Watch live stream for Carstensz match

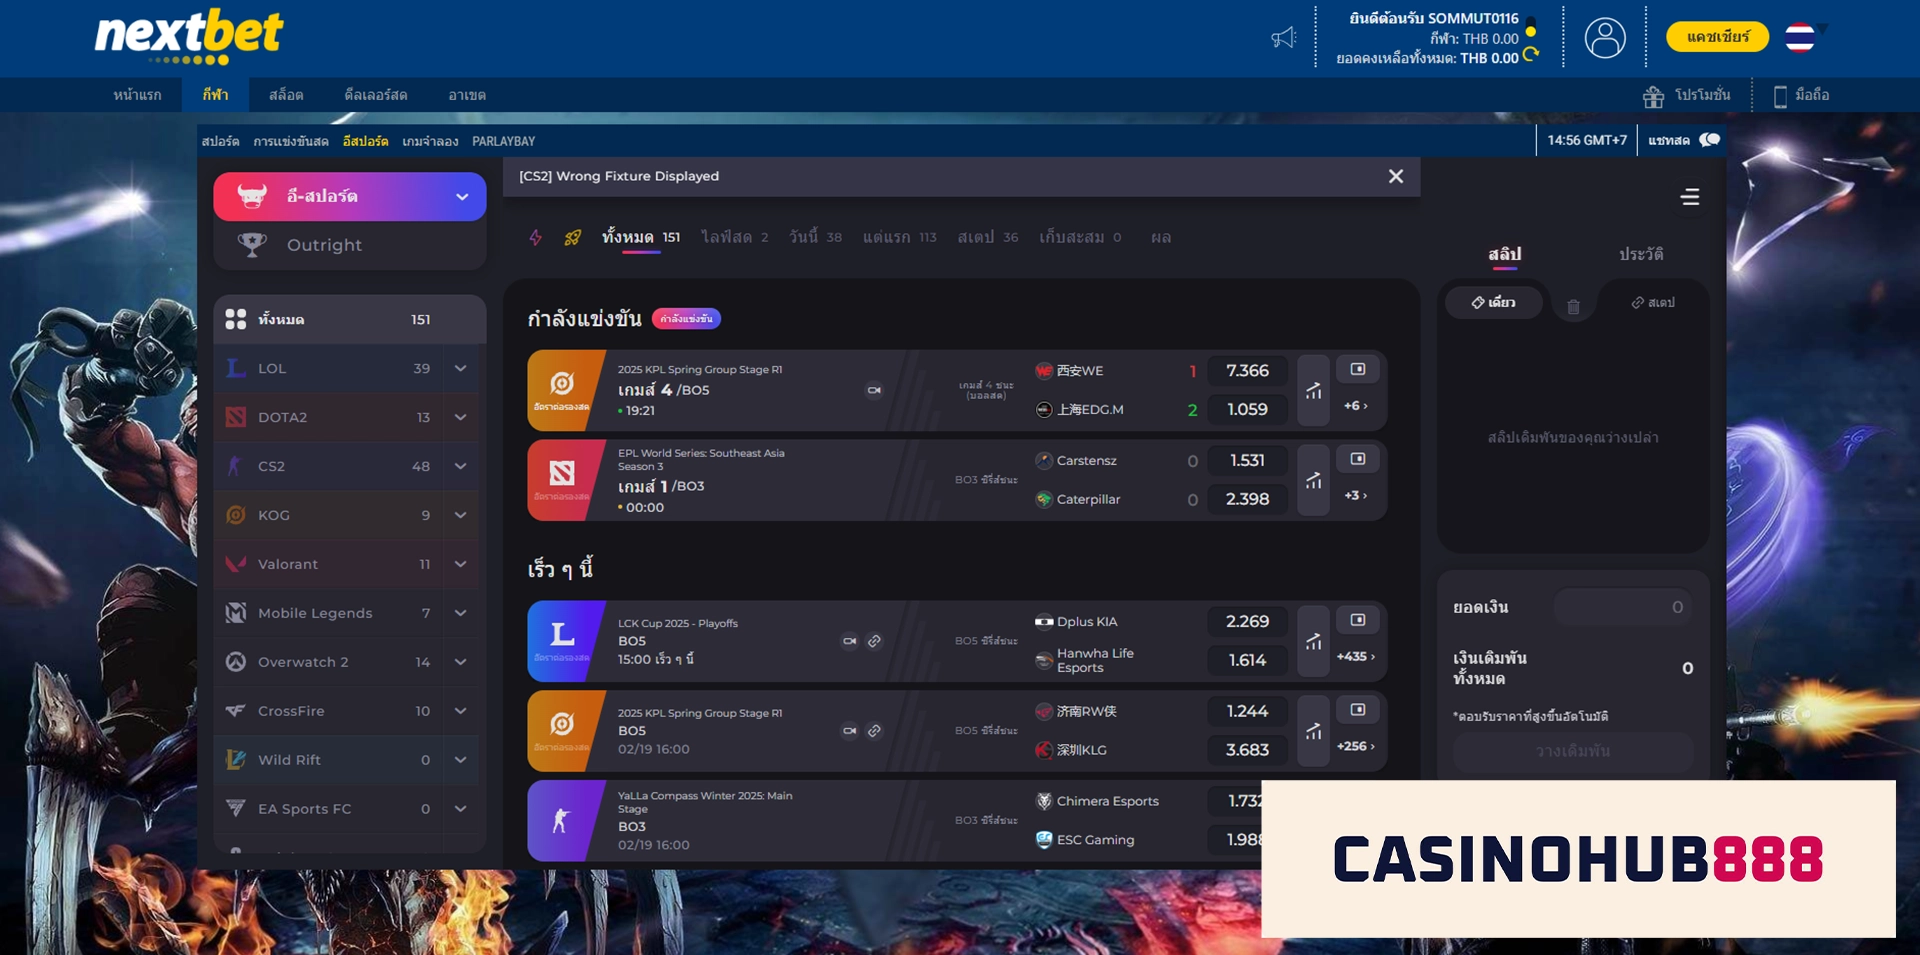pyautogui.click(x=1358, y=459)
